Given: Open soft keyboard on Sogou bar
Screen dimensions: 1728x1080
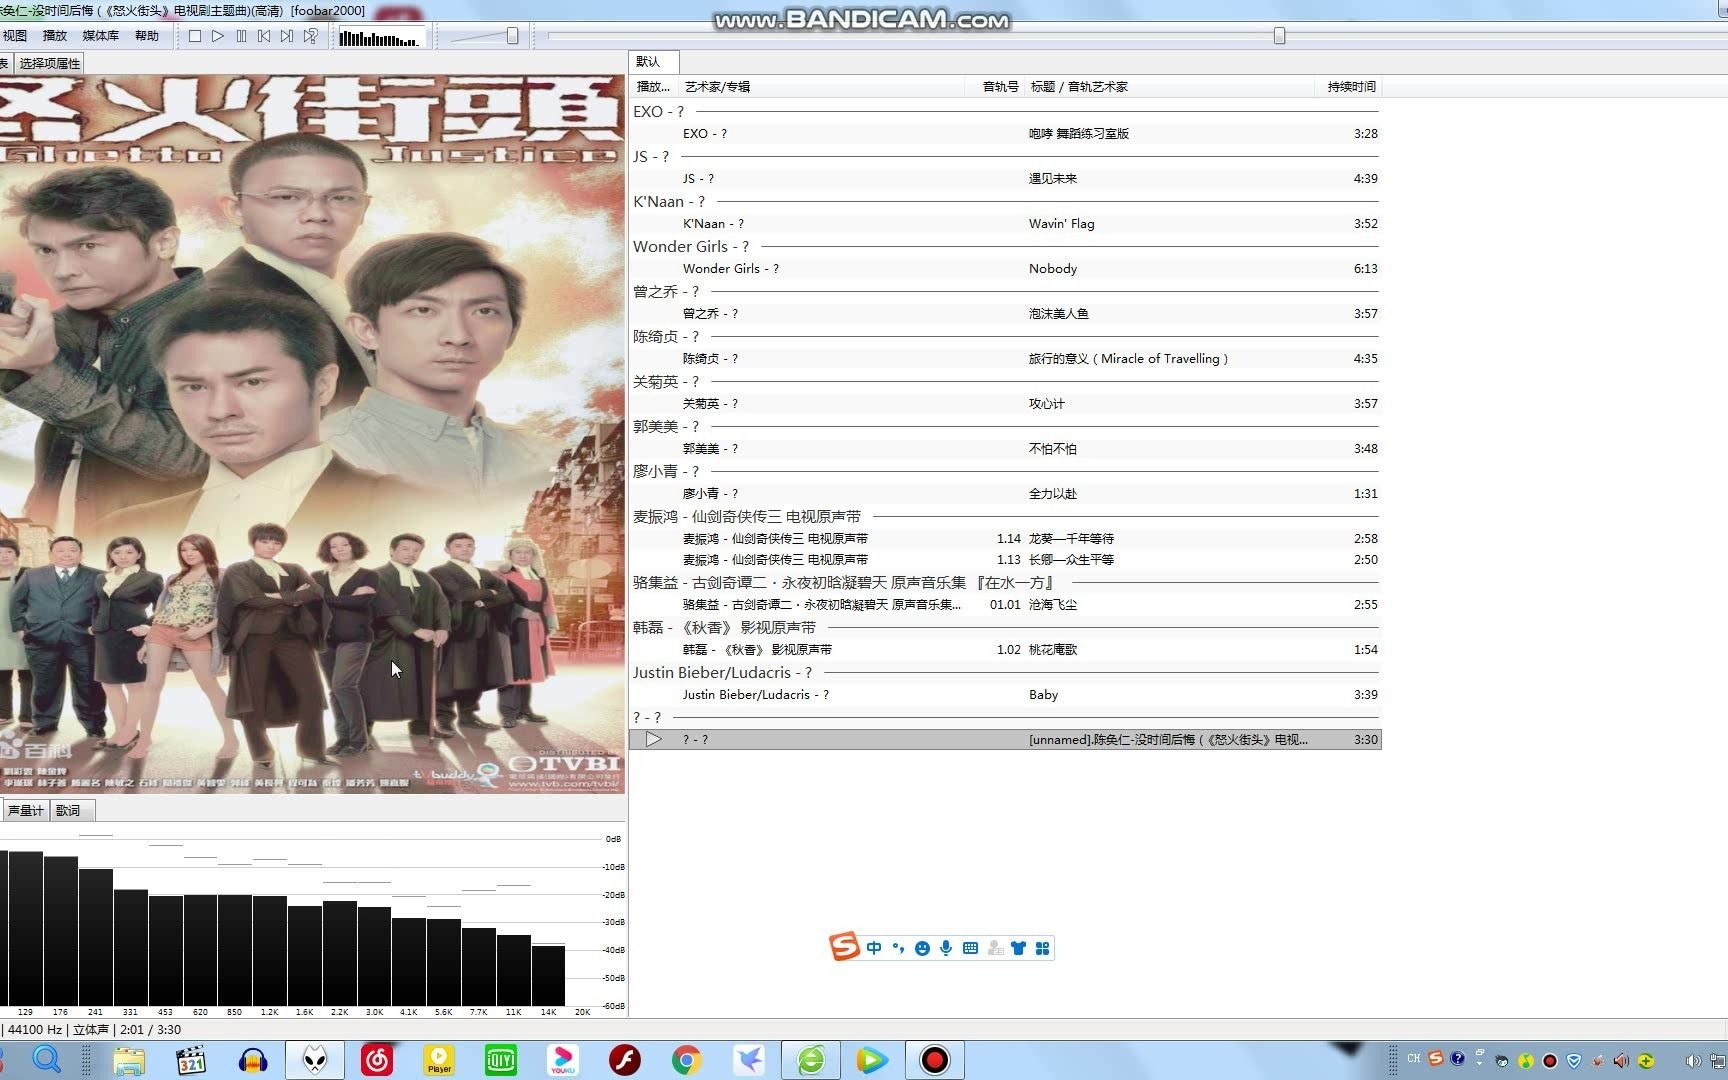Looking at the screenshot, I should pos(970,948).
